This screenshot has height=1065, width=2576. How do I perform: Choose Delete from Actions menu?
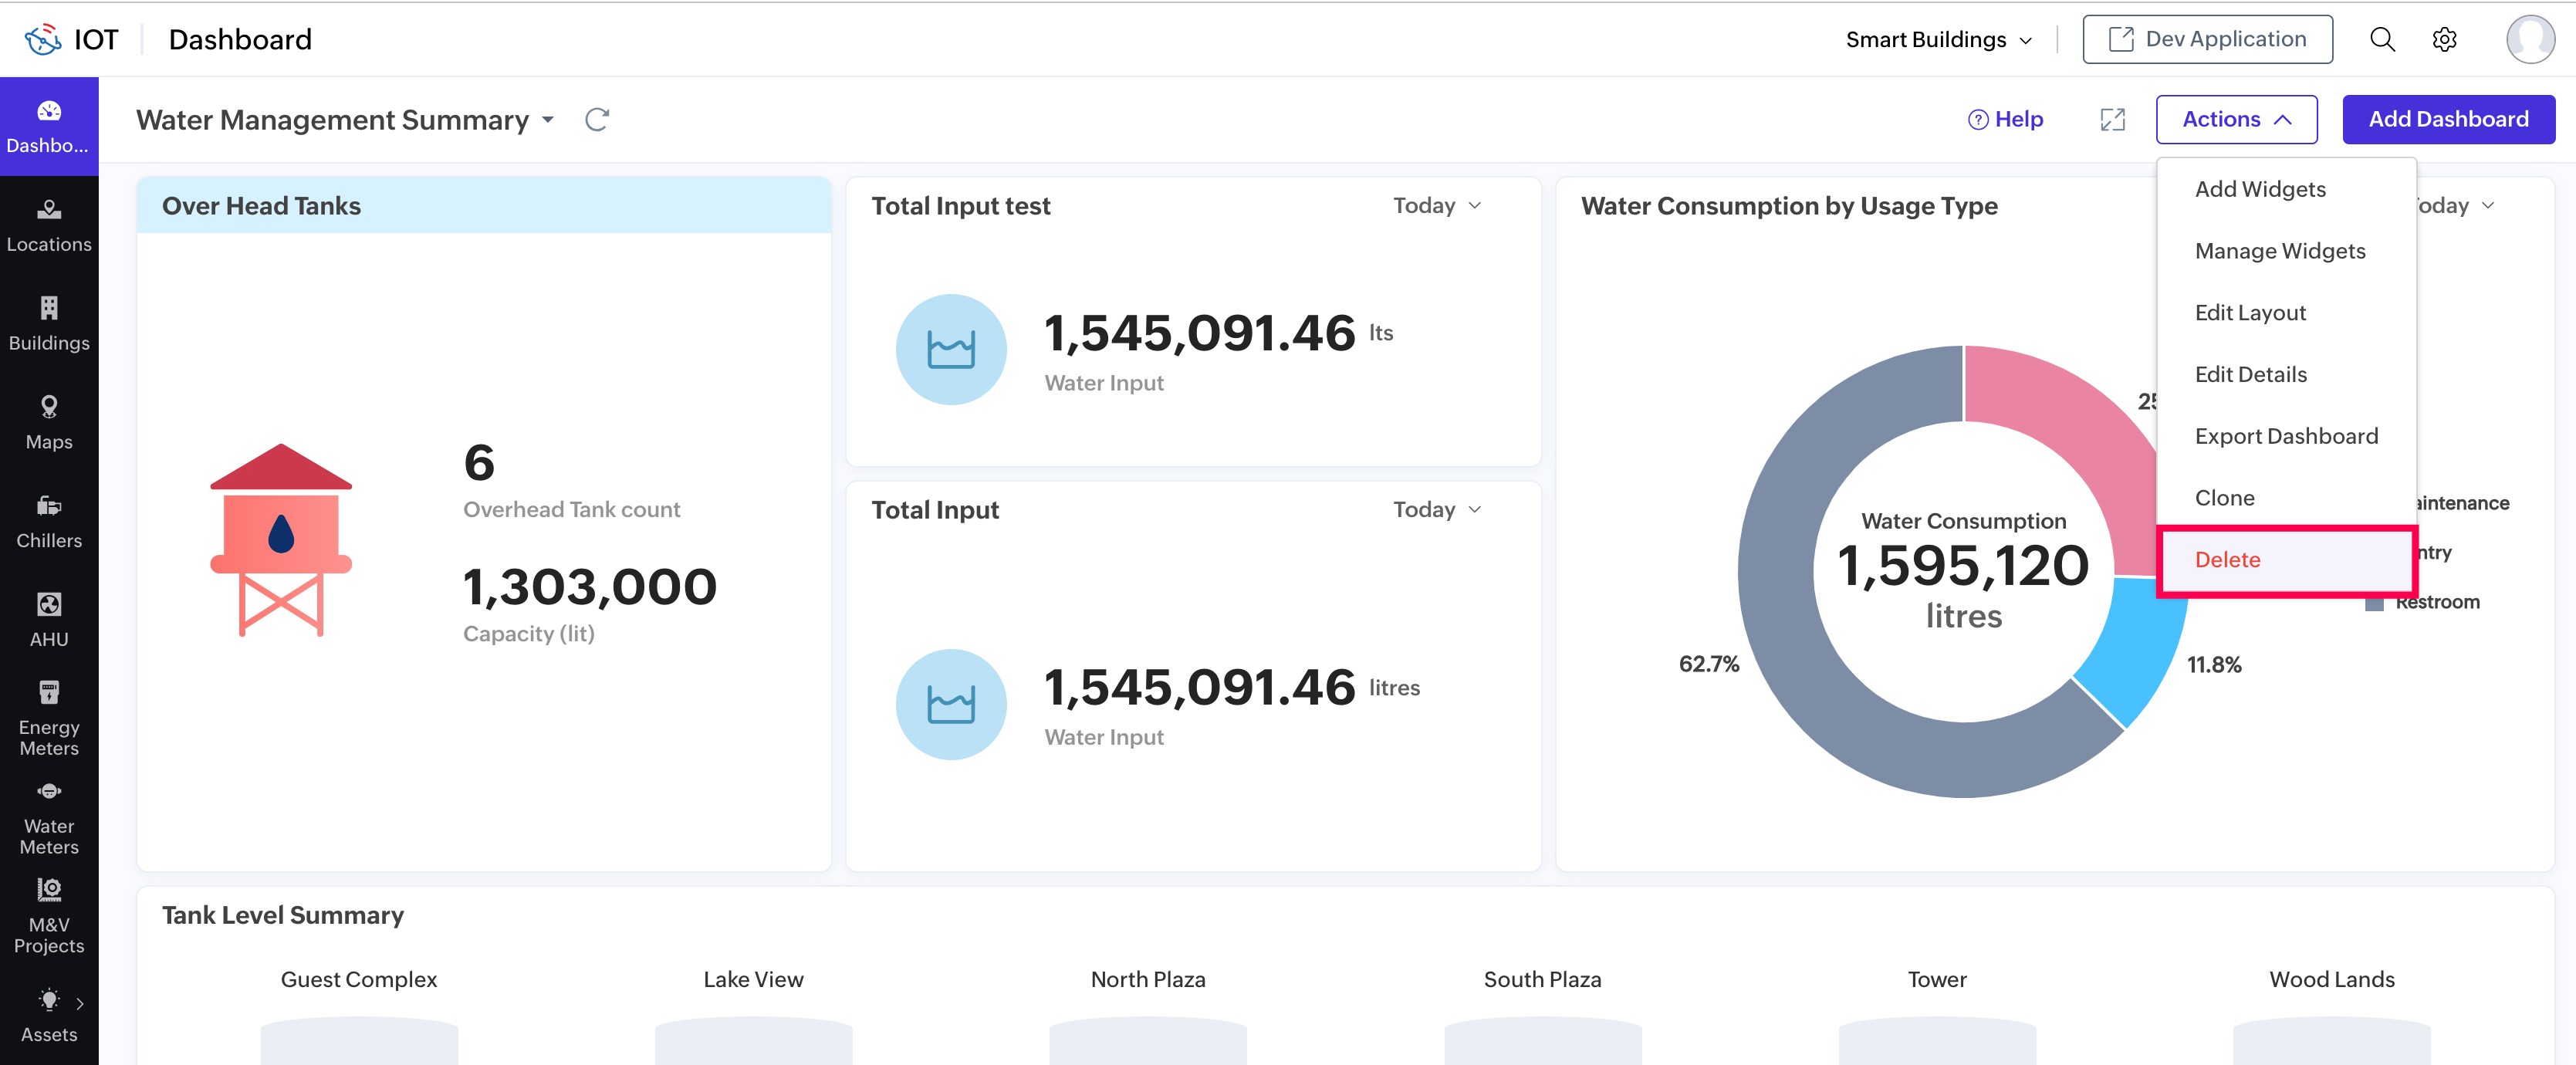pos(2227,560)
